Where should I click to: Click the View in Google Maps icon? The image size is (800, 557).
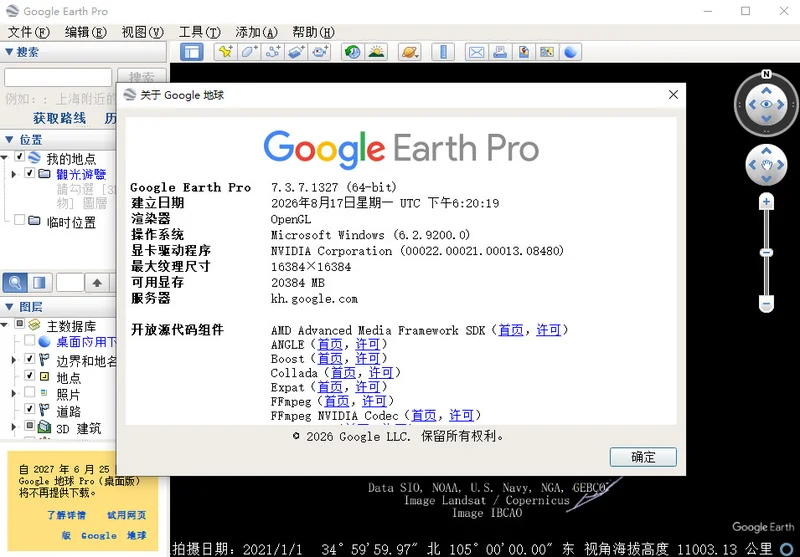tap(547, 52)
